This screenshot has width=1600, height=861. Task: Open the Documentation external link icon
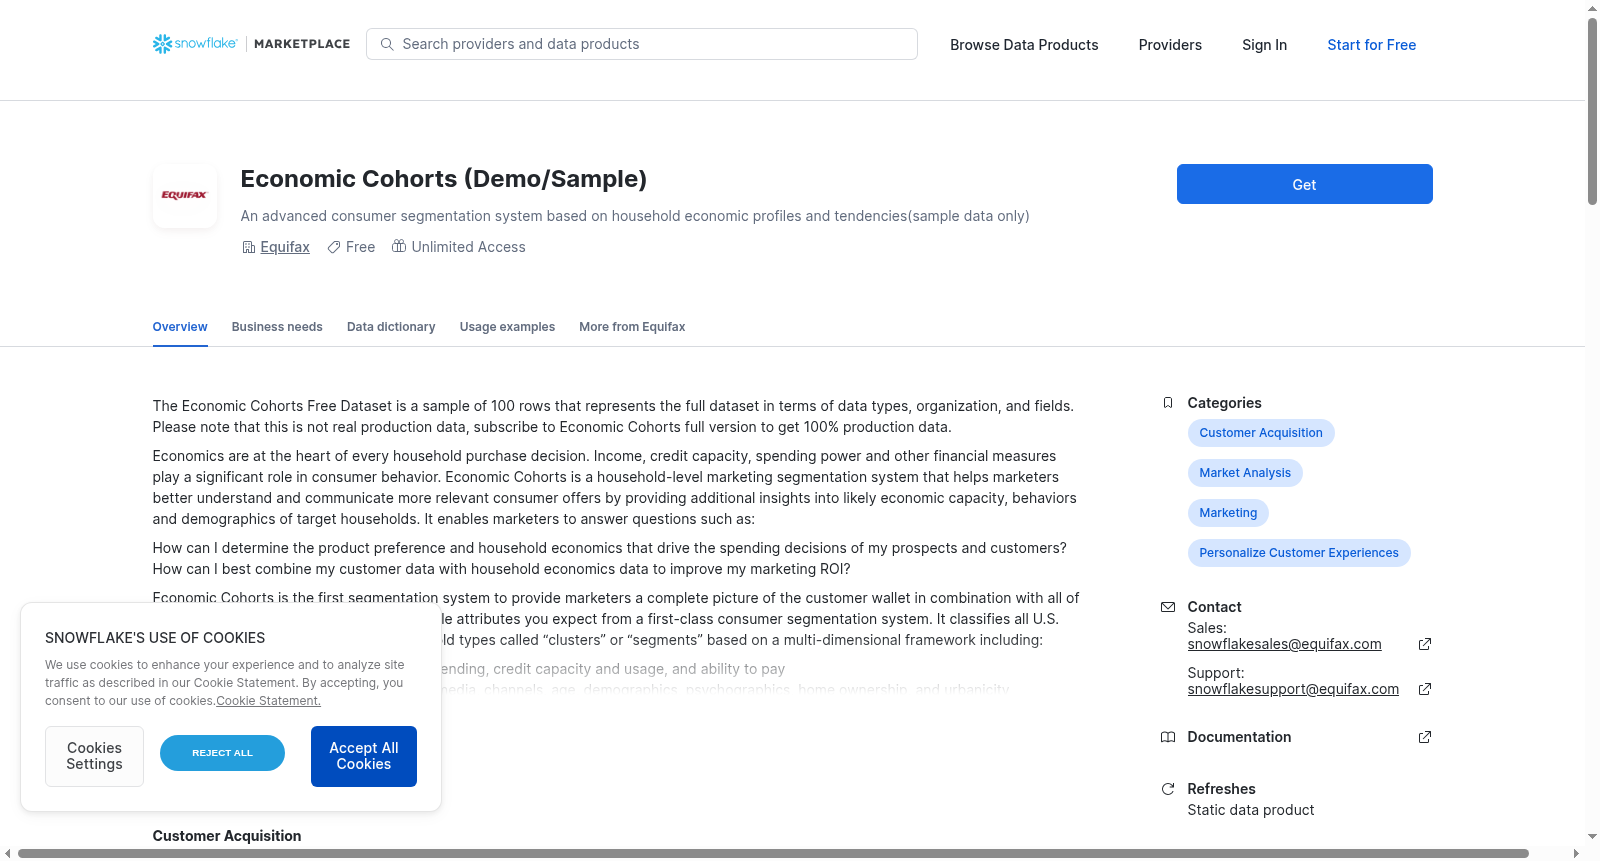click(1425, 737)
